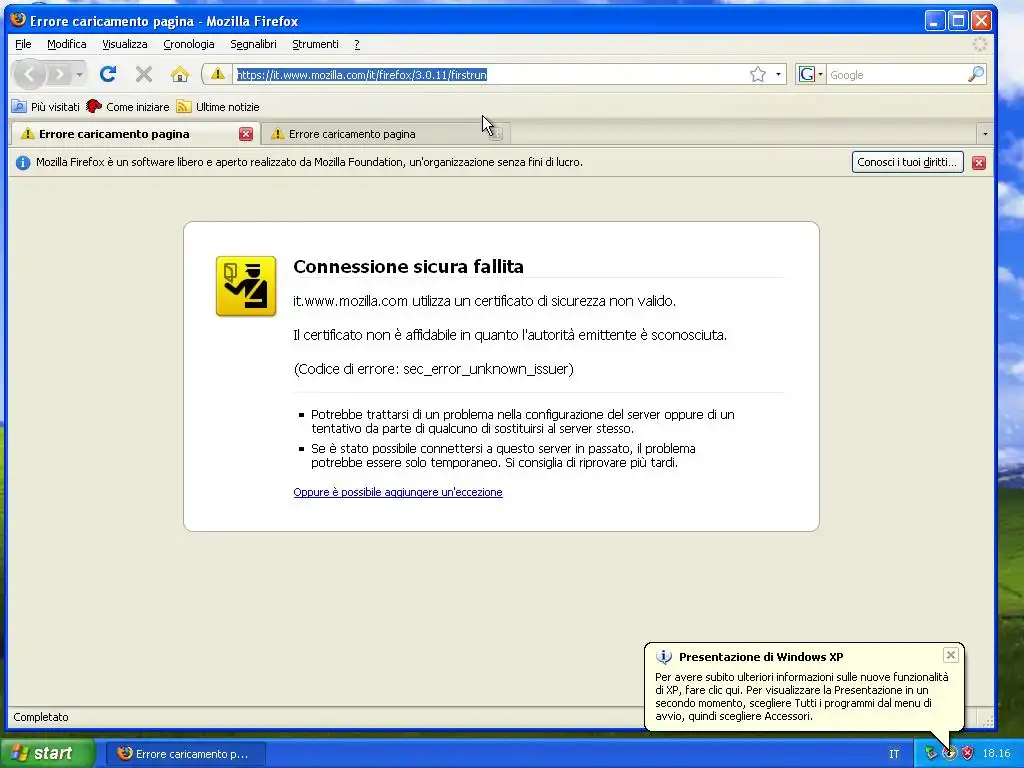Viewport: 1024px width, 768px height.
Task: Click the Forward navigation arrow
Action: point(59,74)
